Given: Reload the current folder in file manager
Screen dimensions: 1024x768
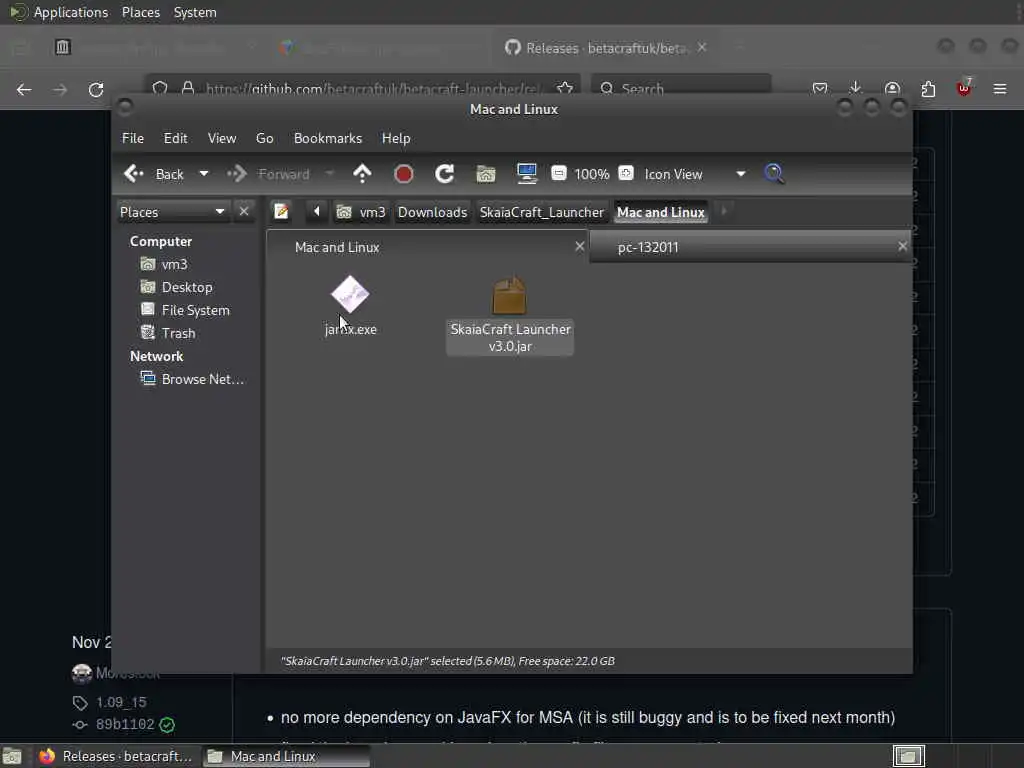Looking at the screenshot, I should (x=444, y=174).
